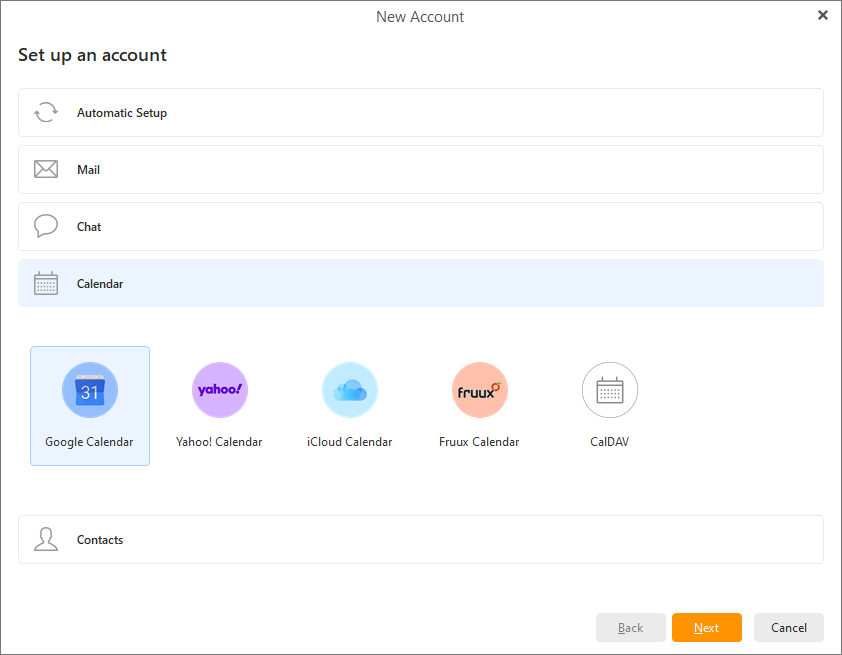Click the iCloud Calendar label text
The height and width of the screenshot is (655, 842).
click(x=350, y=442)
